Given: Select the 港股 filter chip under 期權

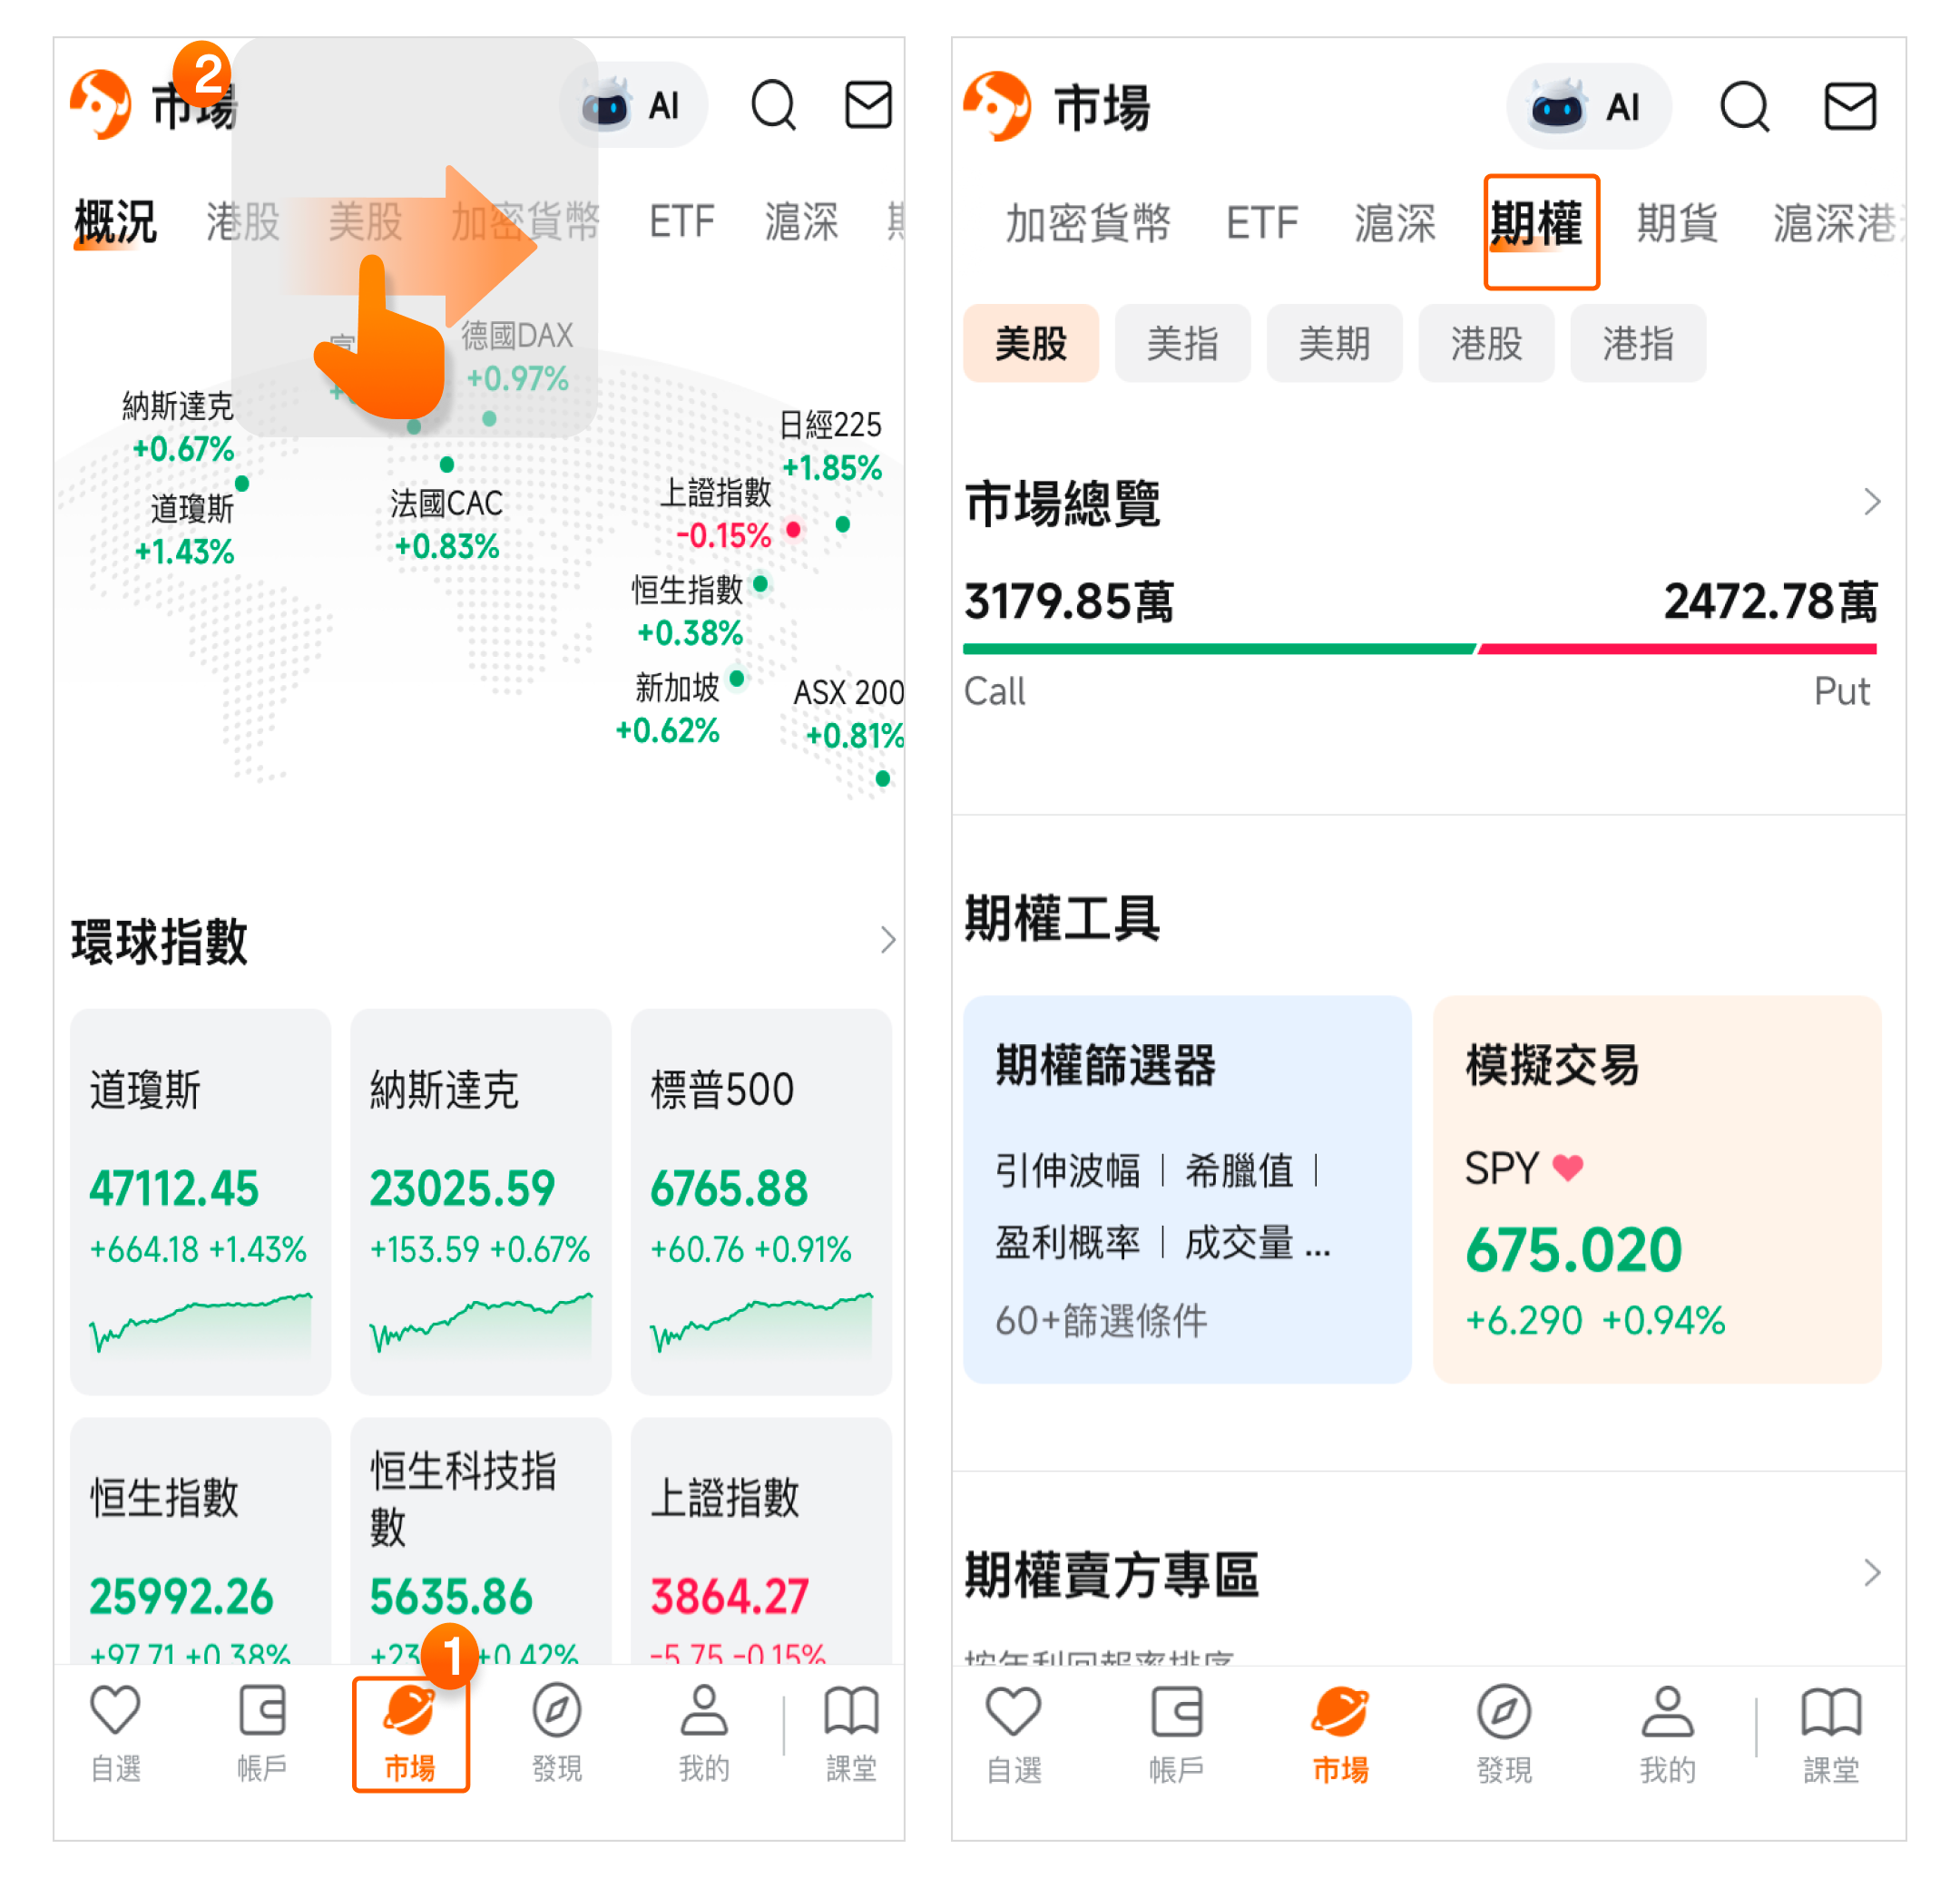Looking at the screenshot, I should [x=1486, y=344].
